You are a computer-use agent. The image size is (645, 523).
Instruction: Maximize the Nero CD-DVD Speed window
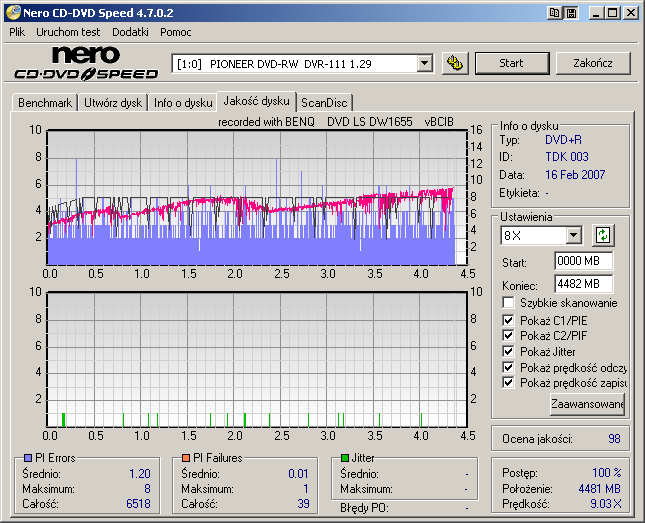click(x=613, y=13)
